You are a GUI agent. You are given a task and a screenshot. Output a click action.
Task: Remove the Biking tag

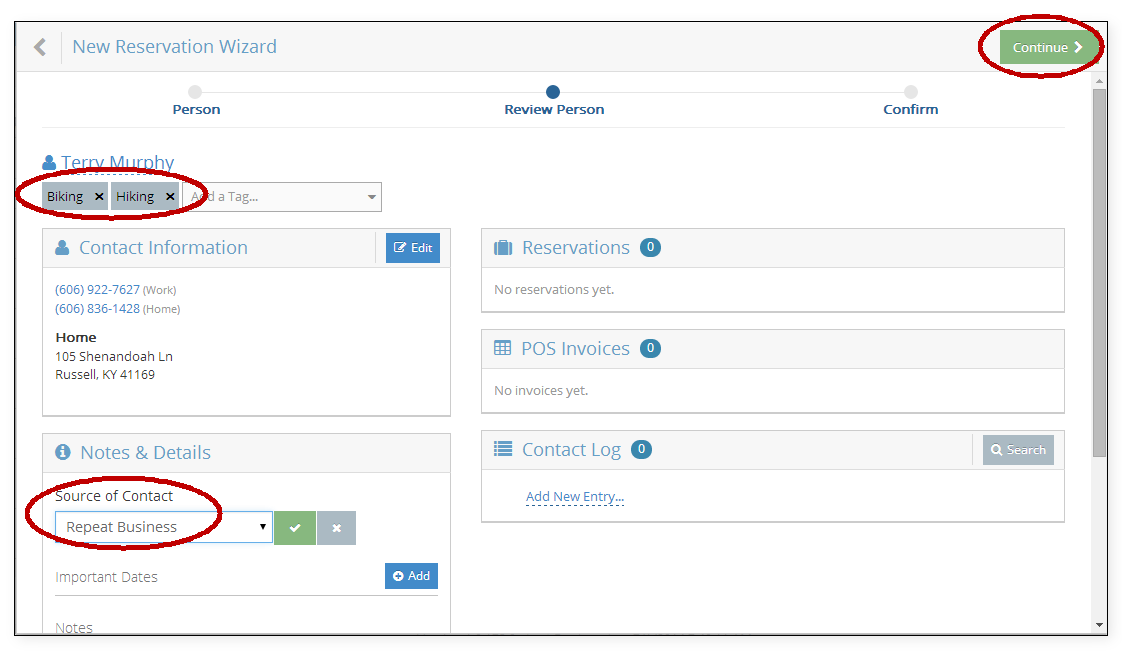99,197
